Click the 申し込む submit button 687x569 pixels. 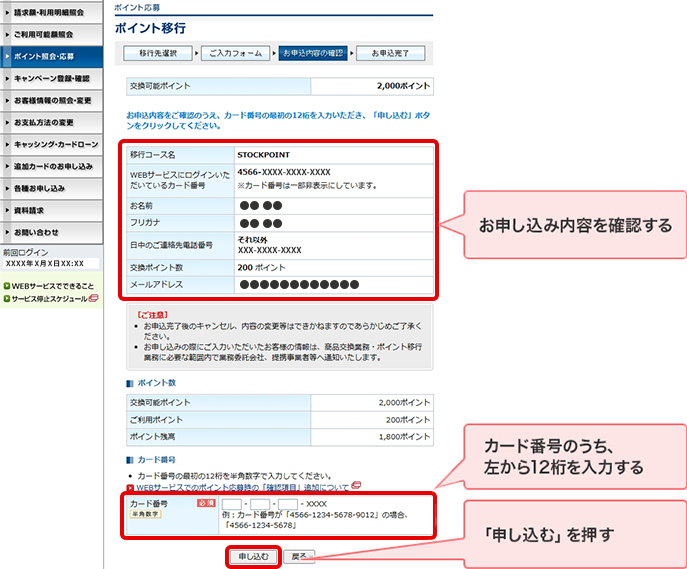[x=253, y=556]
